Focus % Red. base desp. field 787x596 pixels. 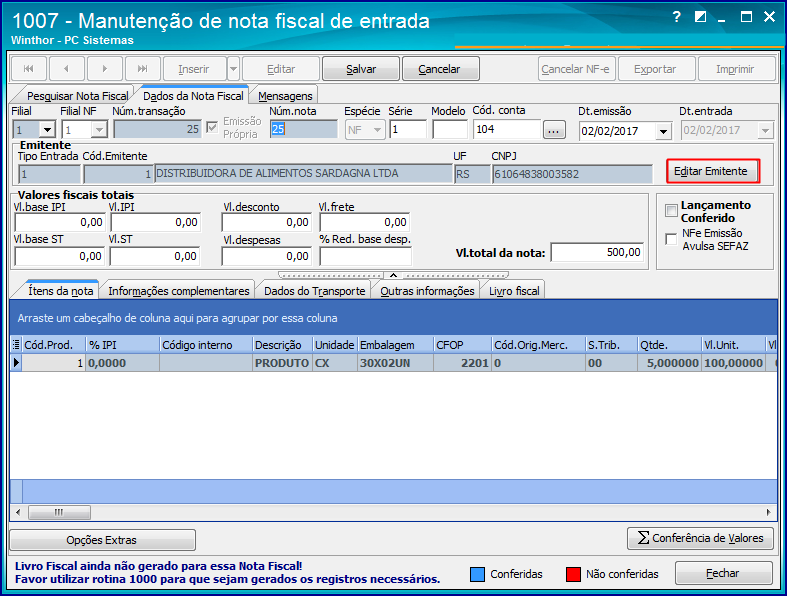365,256
